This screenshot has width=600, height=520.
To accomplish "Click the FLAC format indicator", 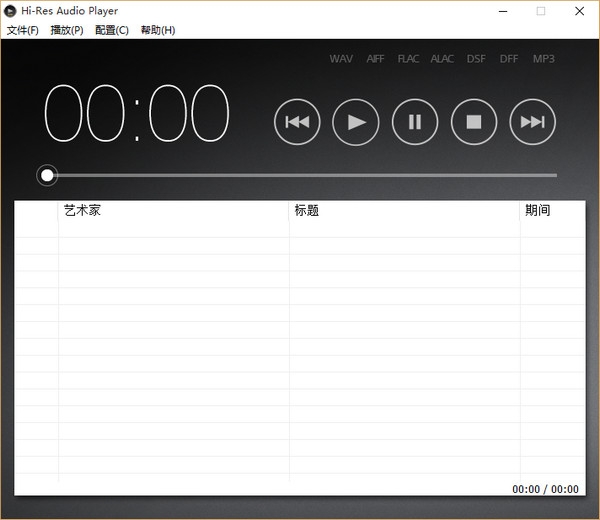I will [x=408, y=59].
